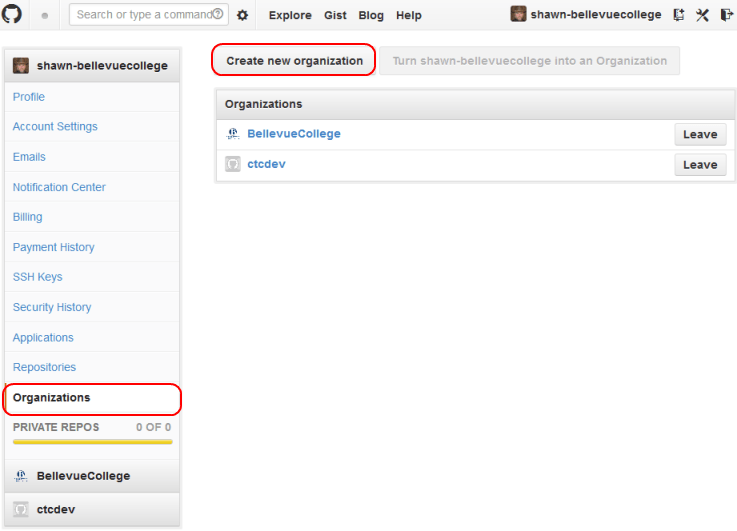Go to Gist in top navigation
Screen dimensions: 737x531
[335, 16]
